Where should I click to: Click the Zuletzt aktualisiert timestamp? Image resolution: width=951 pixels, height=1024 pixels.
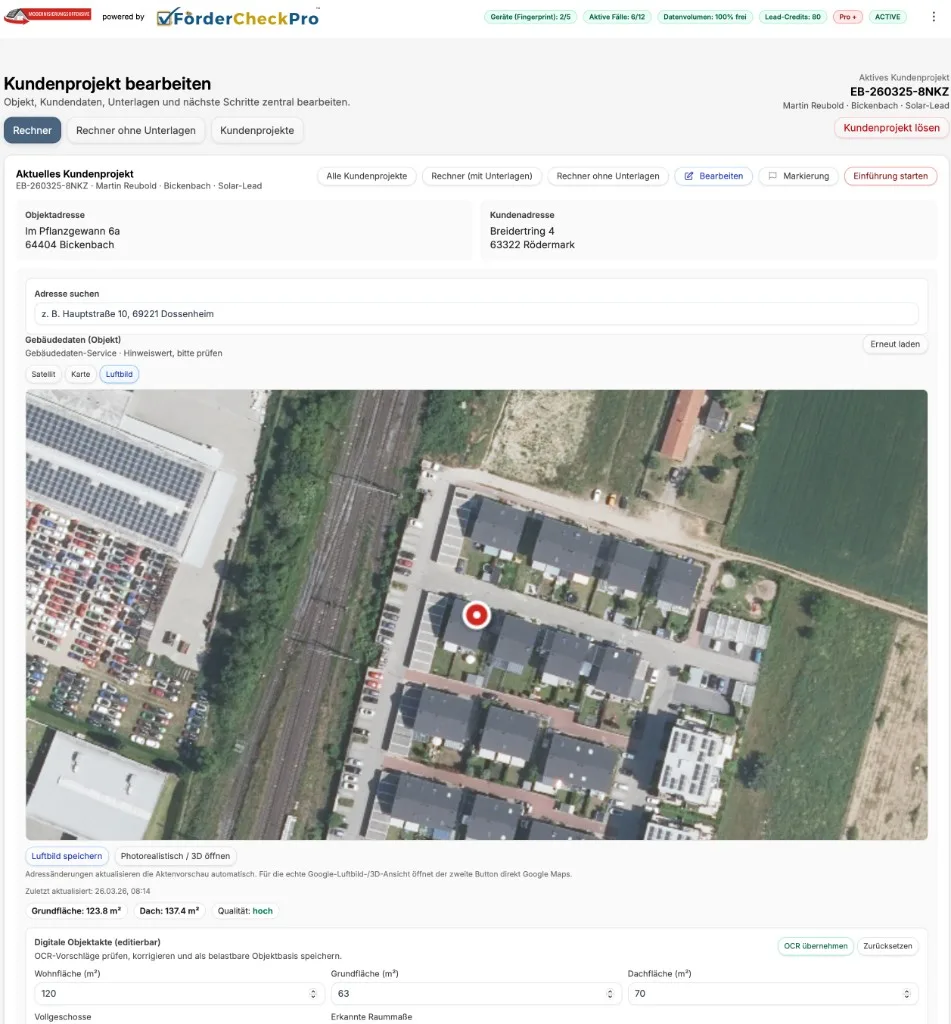pos(88,891)
